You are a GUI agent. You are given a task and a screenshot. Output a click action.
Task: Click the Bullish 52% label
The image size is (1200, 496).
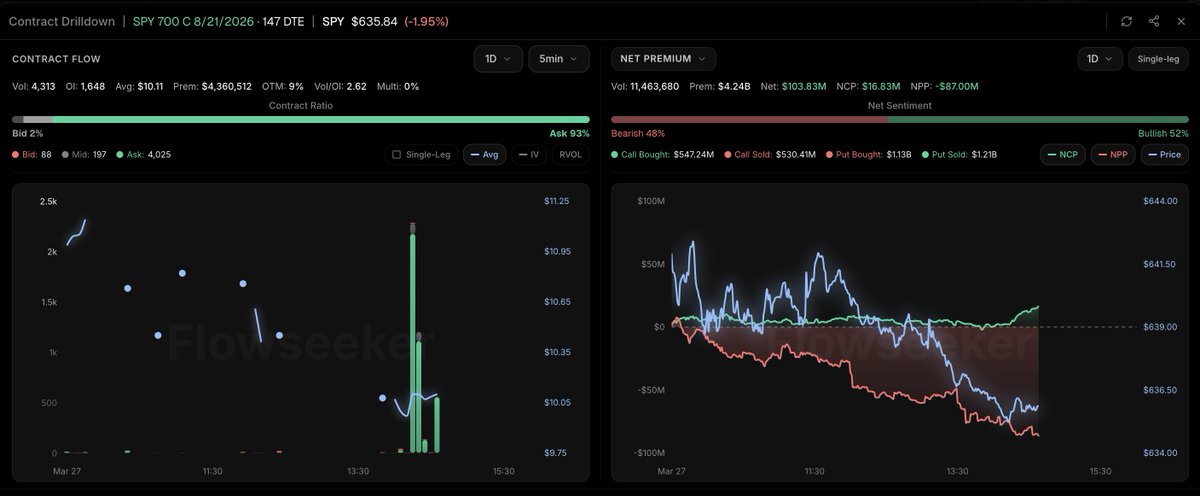[1163, 133]
